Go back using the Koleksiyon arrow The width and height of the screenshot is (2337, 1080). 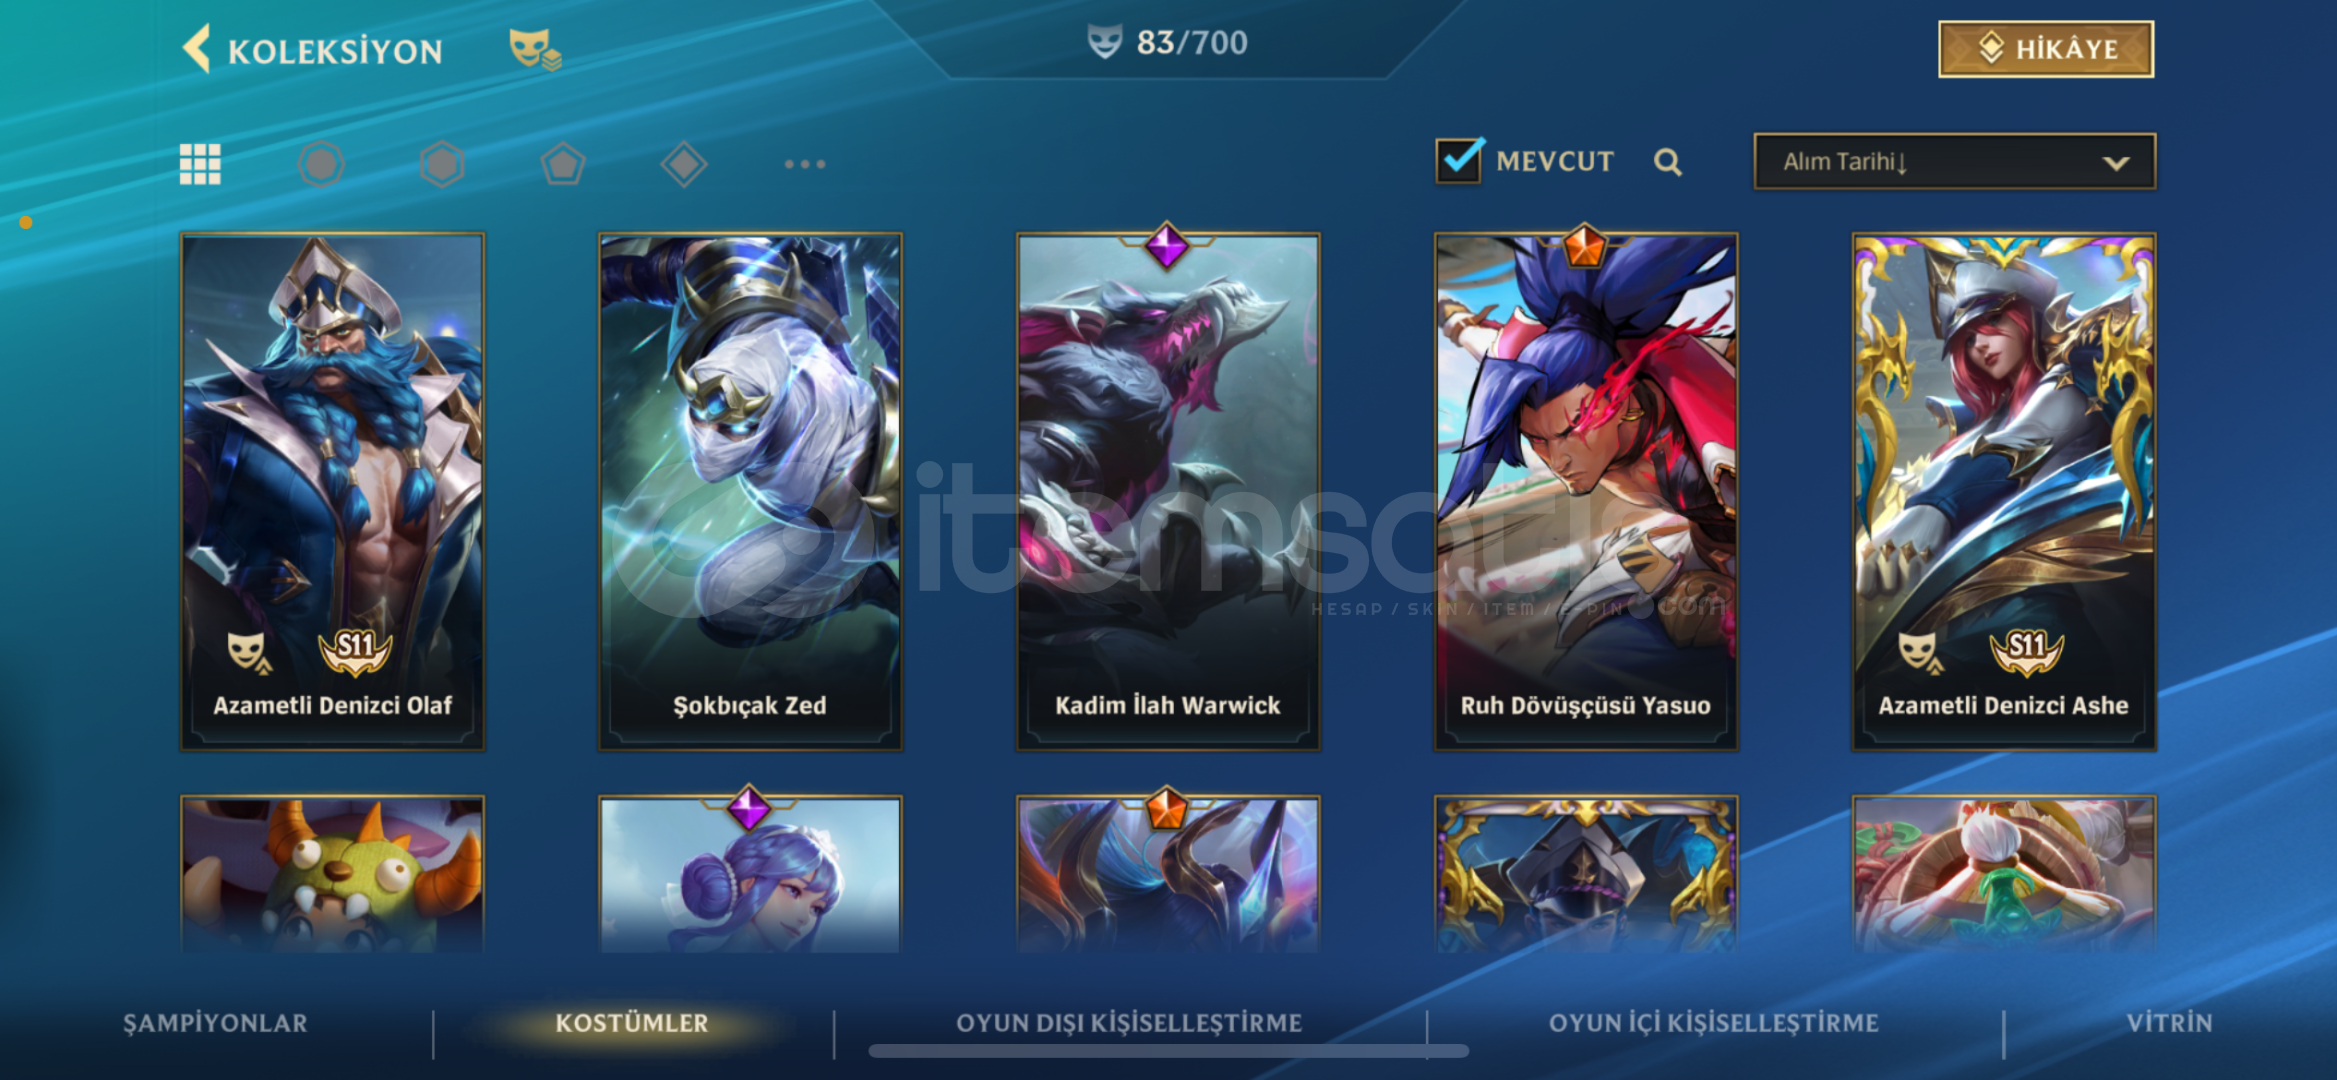(197, 48)
